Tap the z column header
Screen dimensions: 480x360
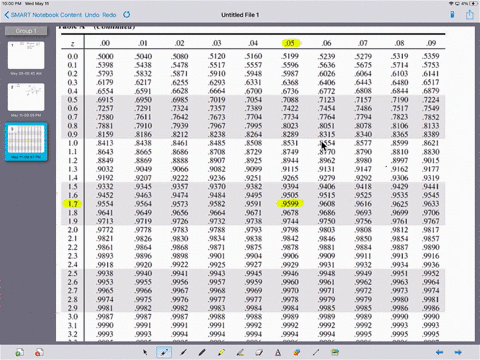72,44
